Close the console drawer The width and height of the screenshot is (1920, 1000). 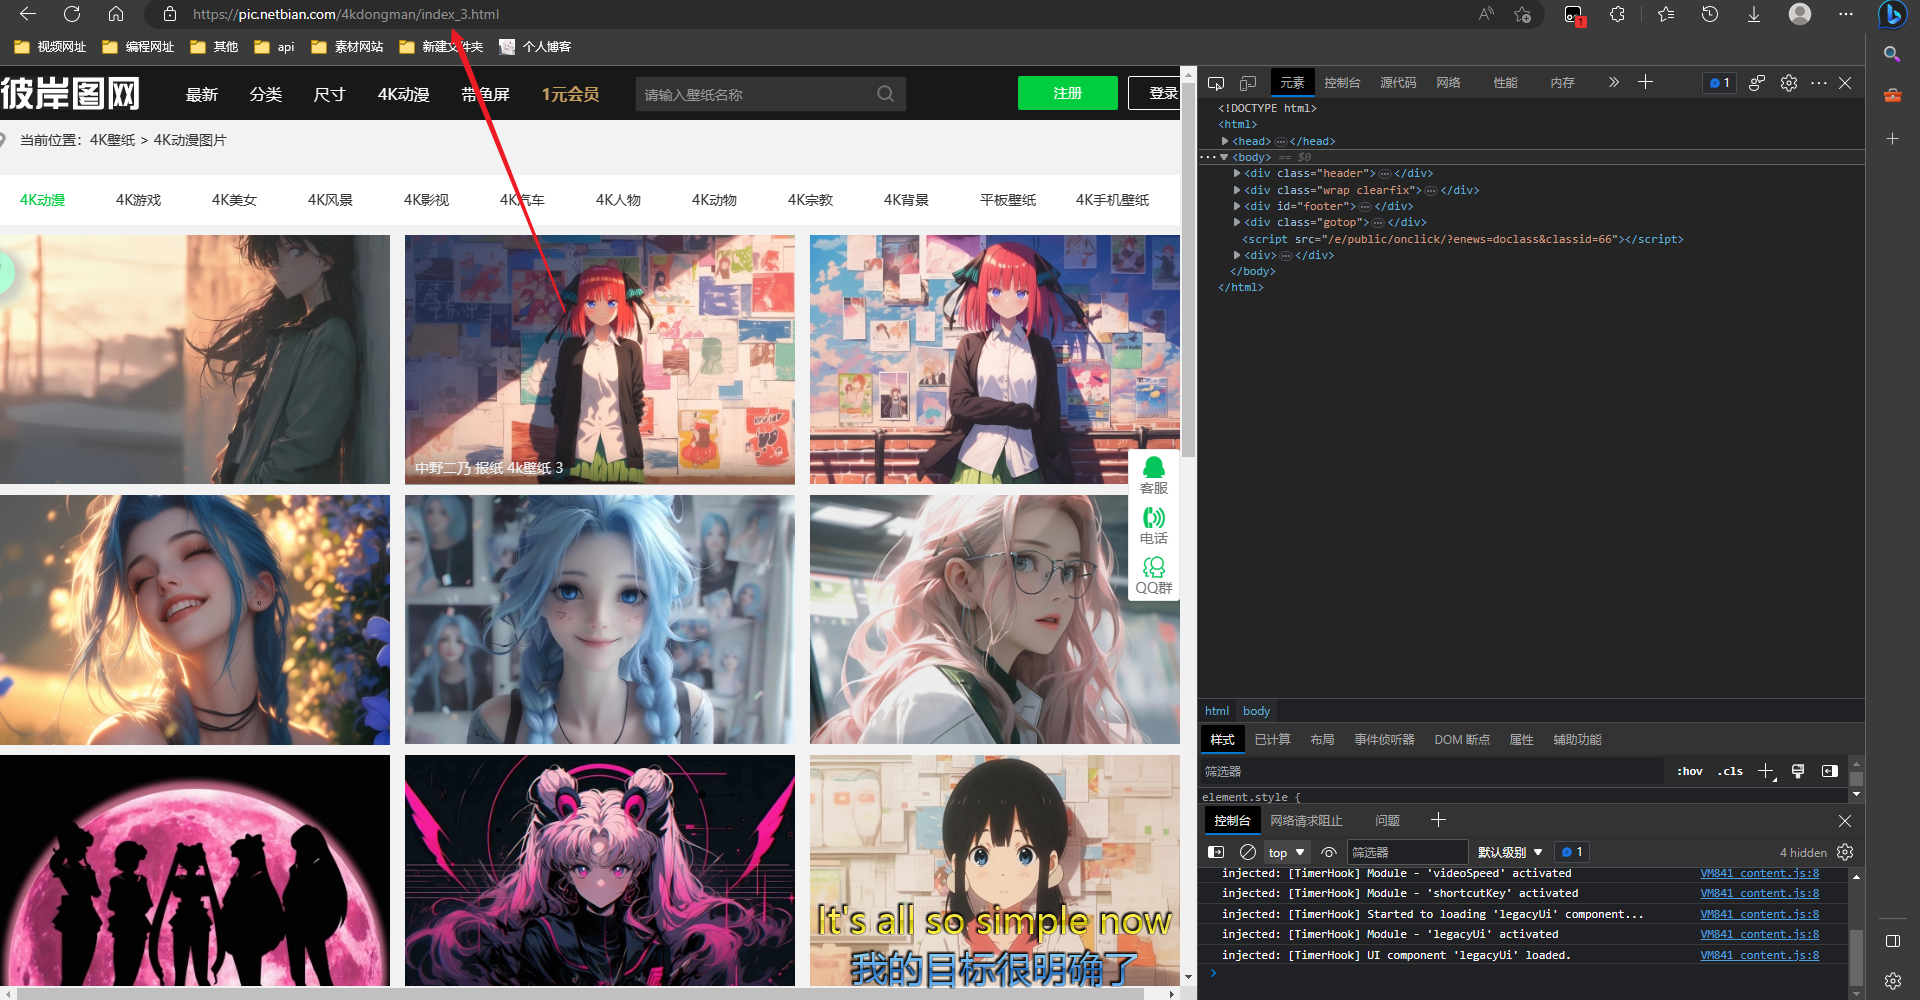tap(1845, 821)
